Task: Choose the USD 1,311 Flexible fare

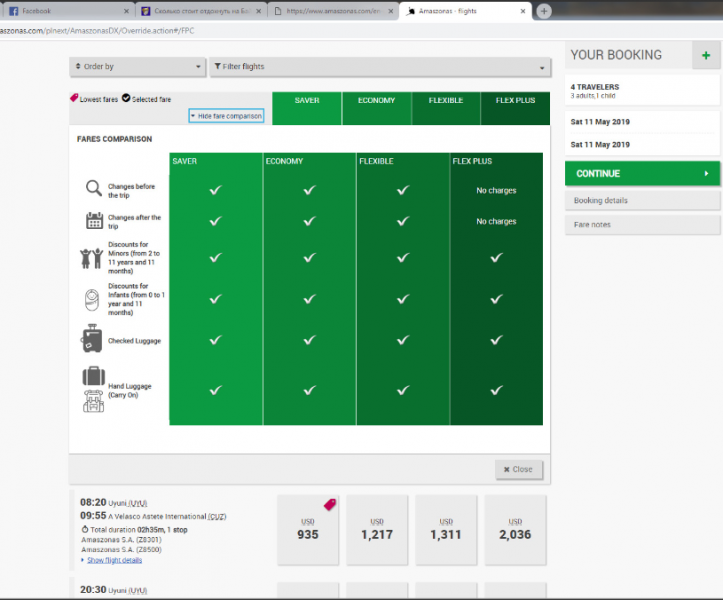Action: pos(446,530)
